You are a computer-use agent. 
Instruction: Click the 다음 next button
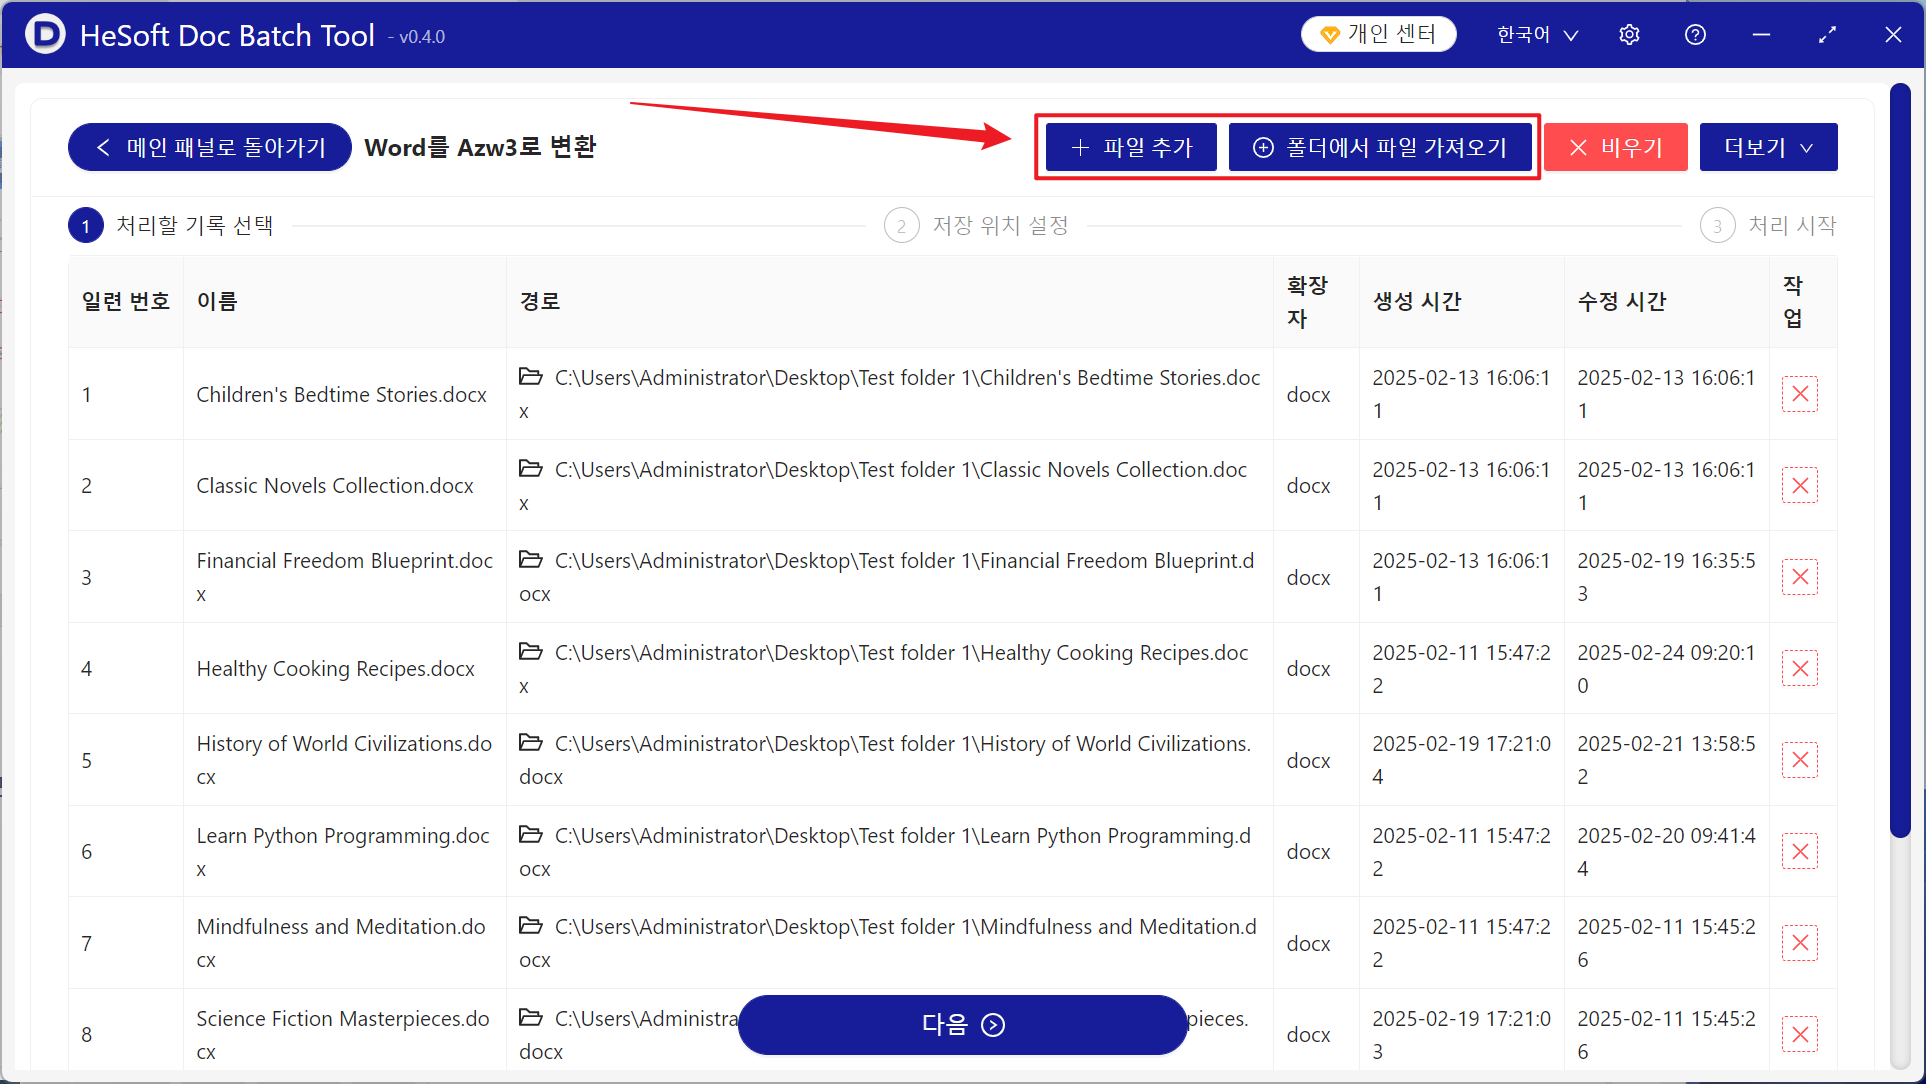coord(962,1025)
